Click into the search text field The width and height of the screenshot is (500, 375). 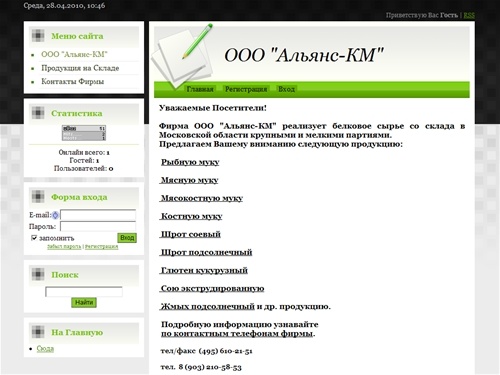pos(84,292)
